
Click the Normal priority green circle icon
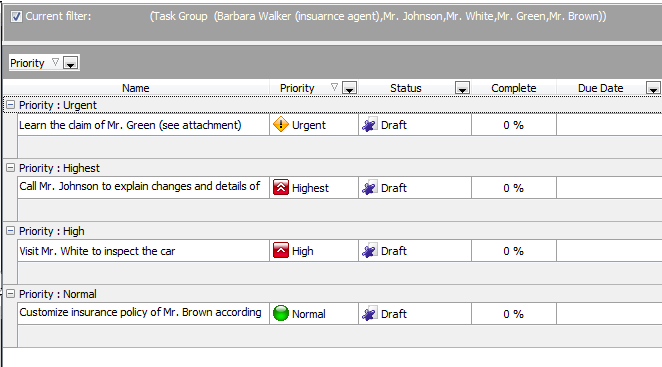[x=281, y=313]
